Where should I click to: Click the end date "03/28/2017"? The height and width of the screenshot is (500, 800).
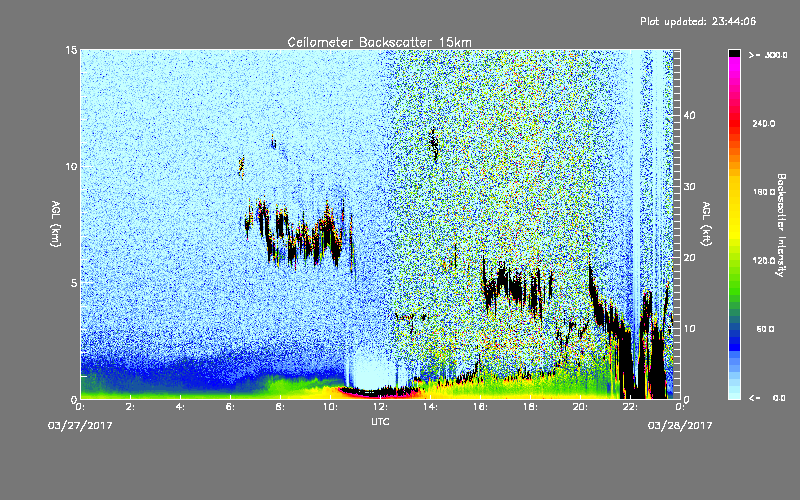680,426
